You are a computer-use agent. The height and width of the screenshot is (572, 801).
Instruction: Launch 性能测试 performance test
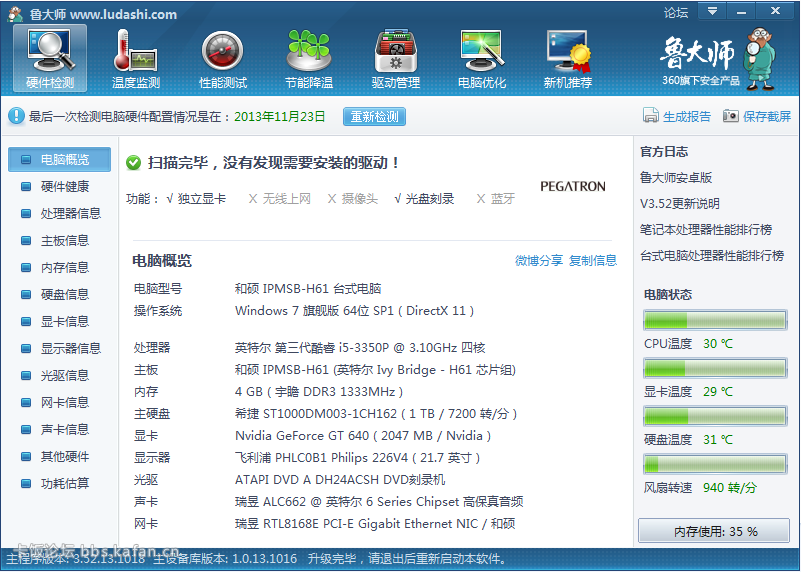223,58
